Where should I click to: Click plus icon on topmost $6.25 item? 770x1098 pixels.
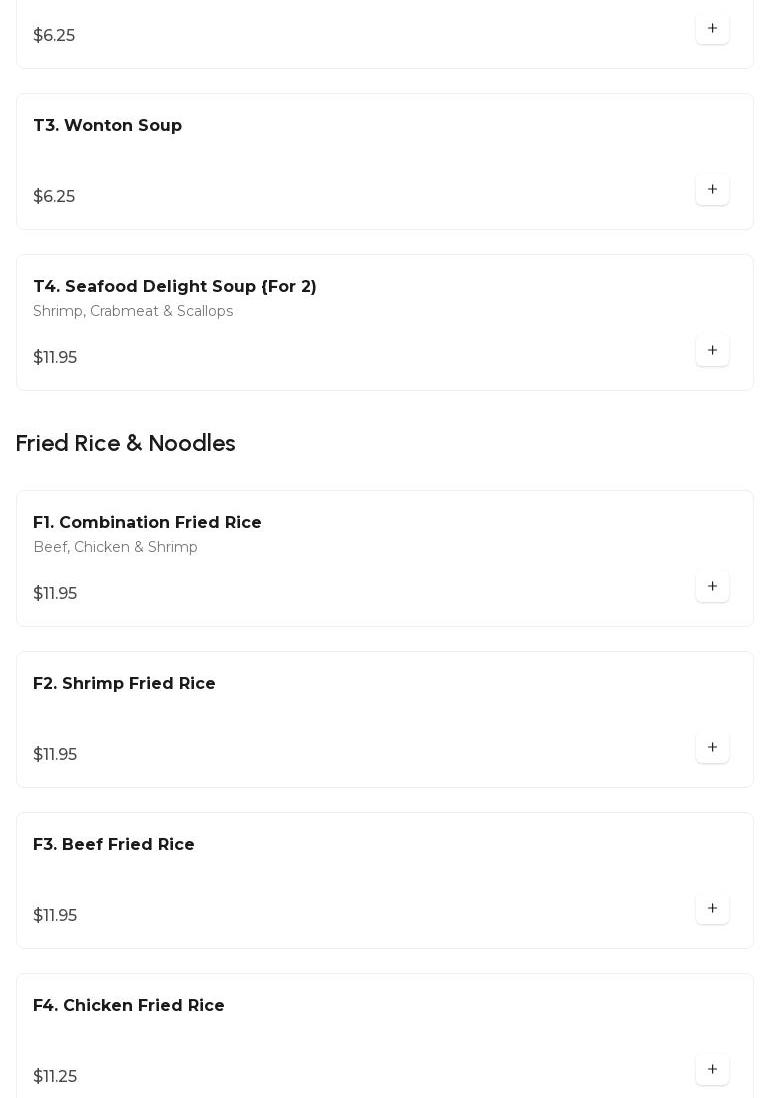point(712,29)
